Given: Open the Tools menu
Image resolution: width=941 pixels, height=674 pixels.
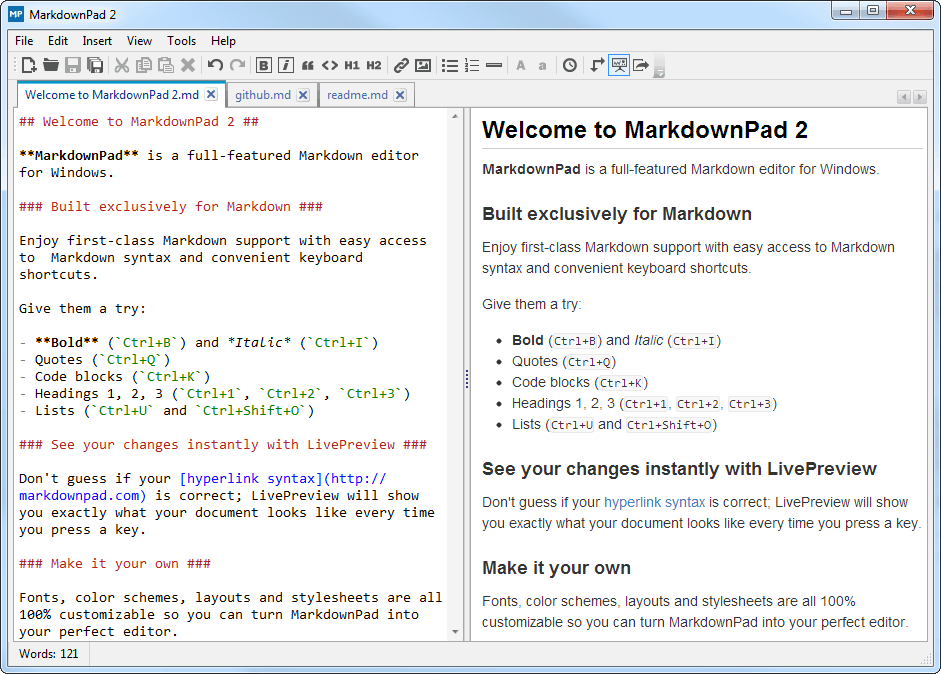Looking at the screenshot, I should point(181,41).
